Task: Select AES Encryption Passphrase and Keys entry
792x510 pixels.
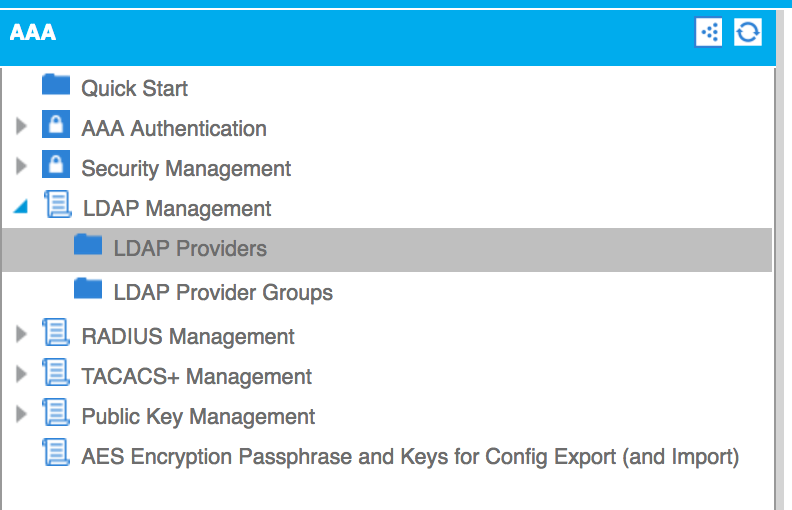Action: pyautogui.click(x=410, y=456)
